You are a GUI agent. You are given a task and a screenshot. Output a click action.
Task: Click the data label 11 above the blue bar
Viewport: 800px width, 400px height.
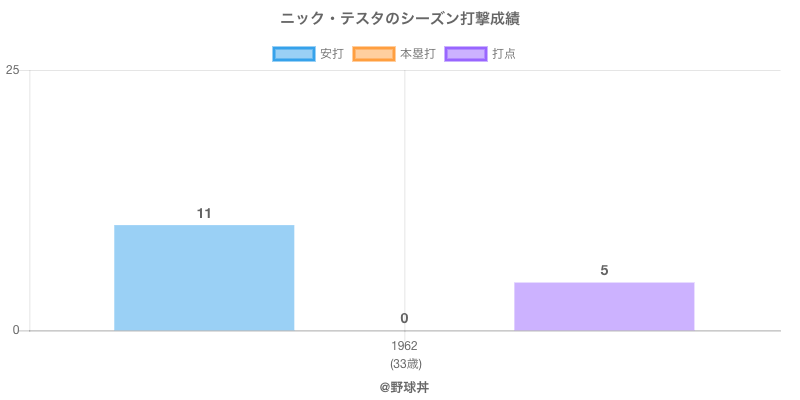[x=204, y=213]
